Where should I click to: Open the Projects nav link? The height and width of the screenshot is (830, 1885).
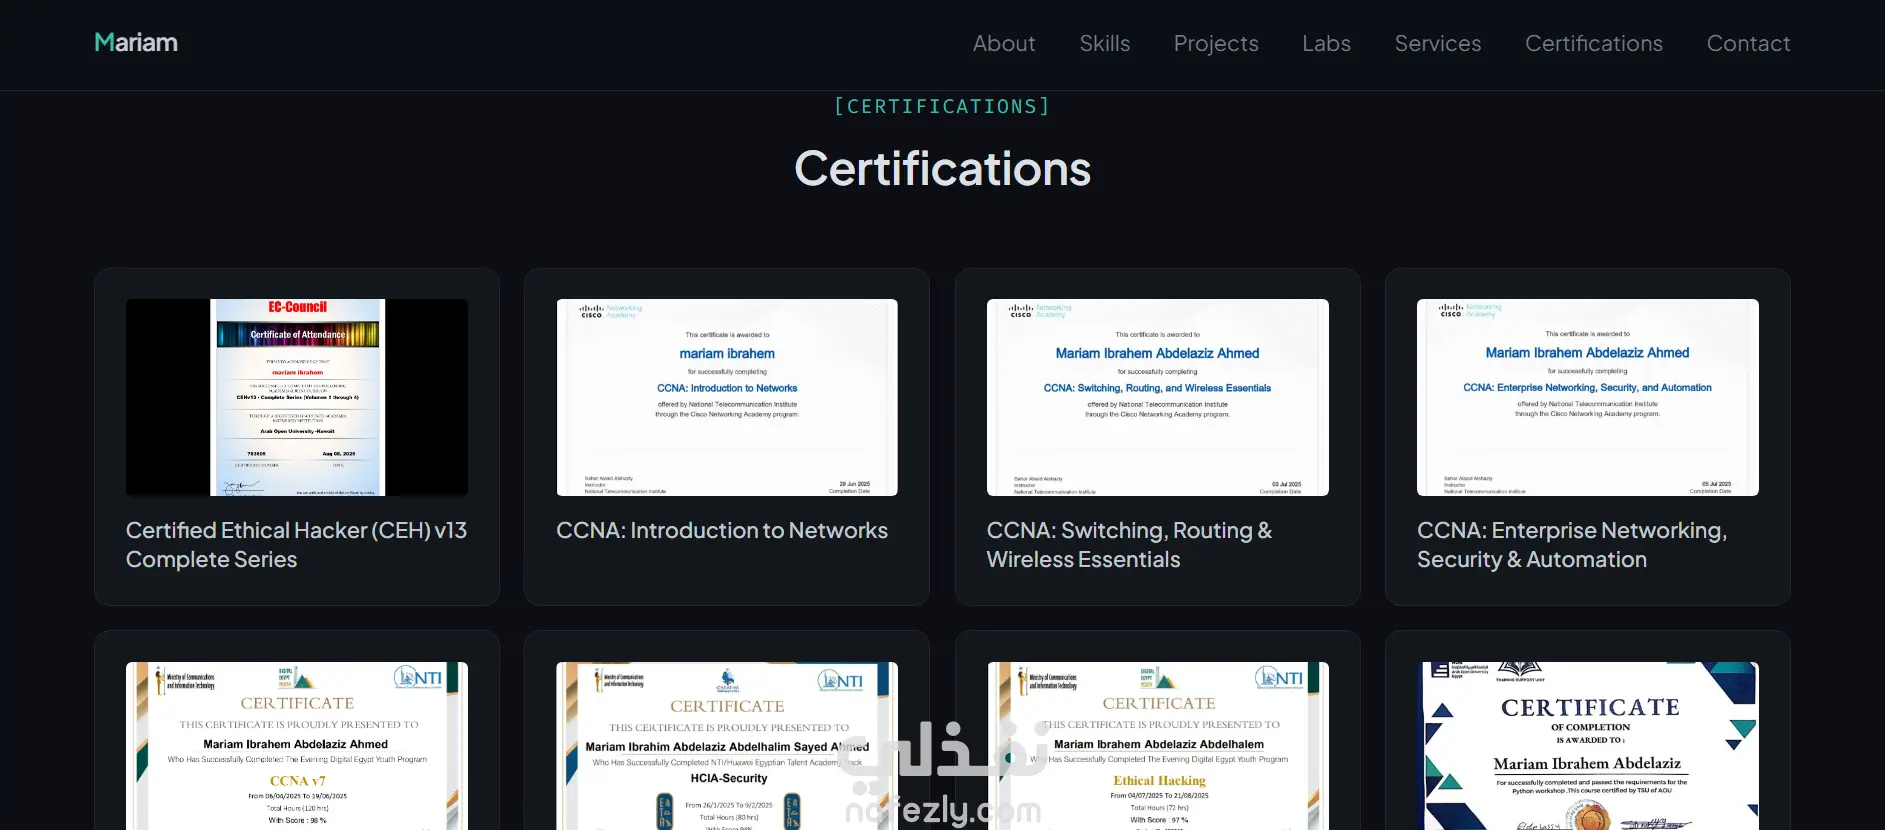[x=1216, y=44]
